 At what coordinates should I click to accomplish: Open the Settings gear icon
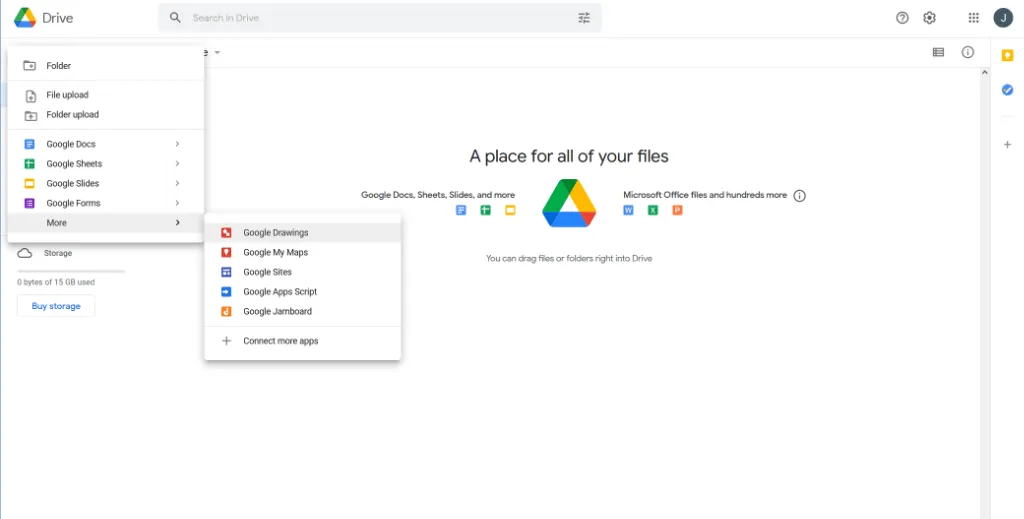point(929,18)
